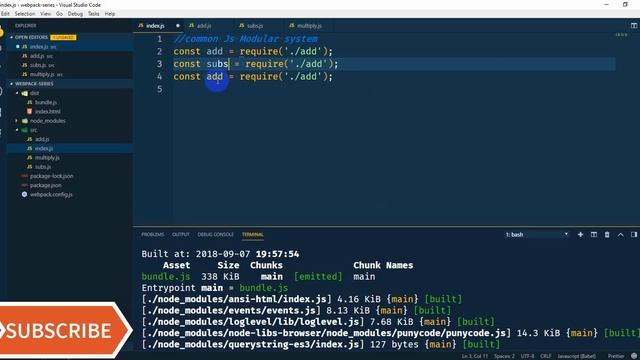640x360 pixels.
Task: Kill the terminal with the trash icon
Action: [607, 235]
